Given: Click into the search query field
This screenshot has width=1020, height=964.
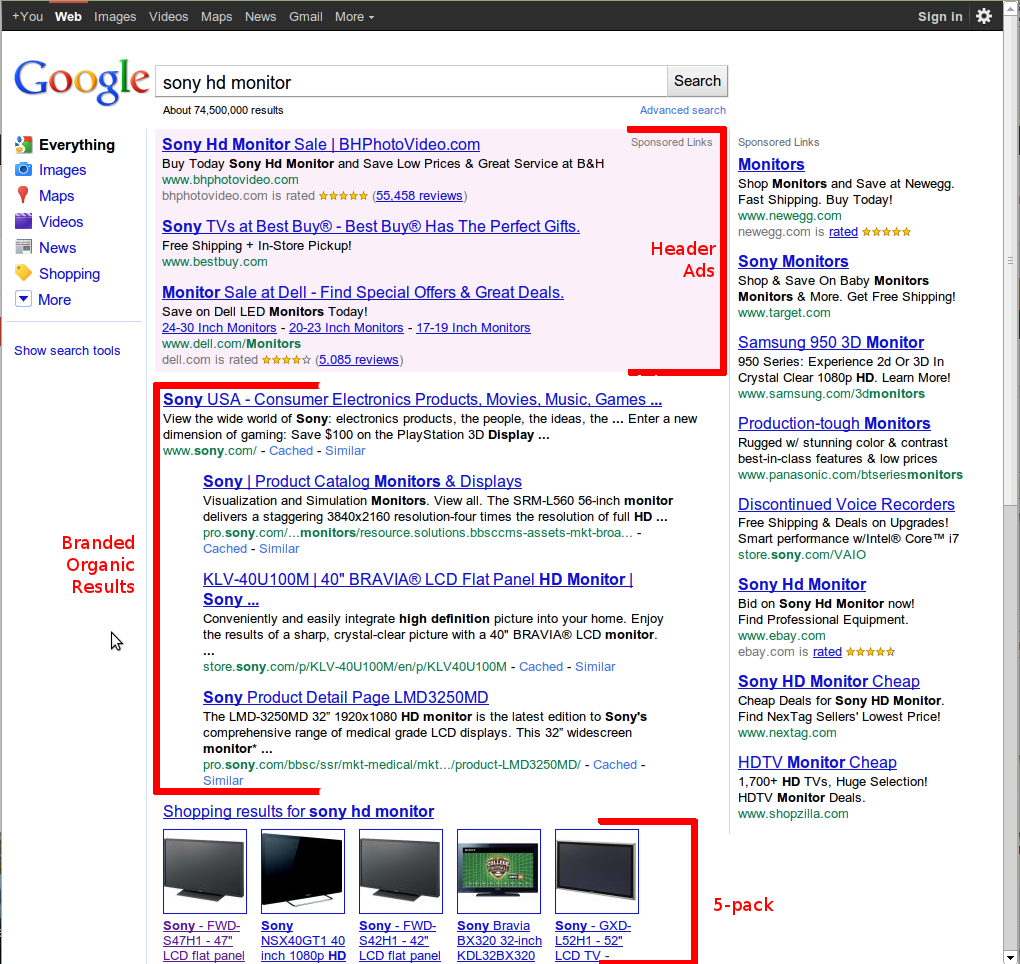Looking at the screenshot, I should click(x=410, y=82).
